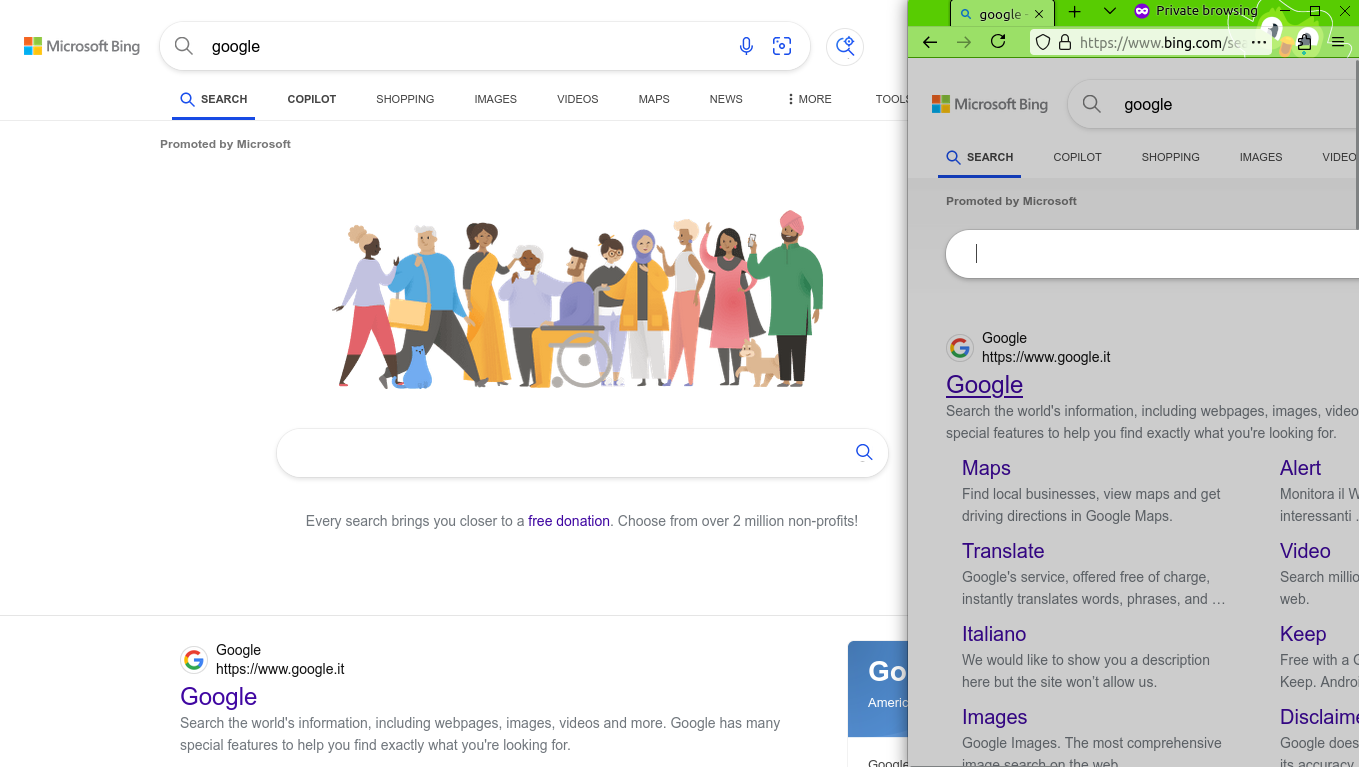The width and height of the screenshot is (1359, 767).
Task: Open the NEWS tab in the back window
Action: tap(726, 99)
